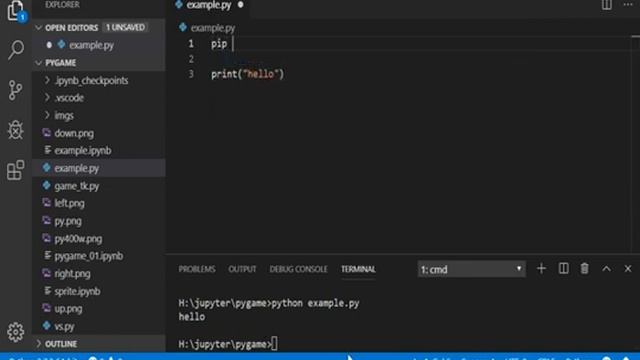This screenshot has width=640, height=360.
Task: Open the Run and Debug view
Action: coord(16,130)
